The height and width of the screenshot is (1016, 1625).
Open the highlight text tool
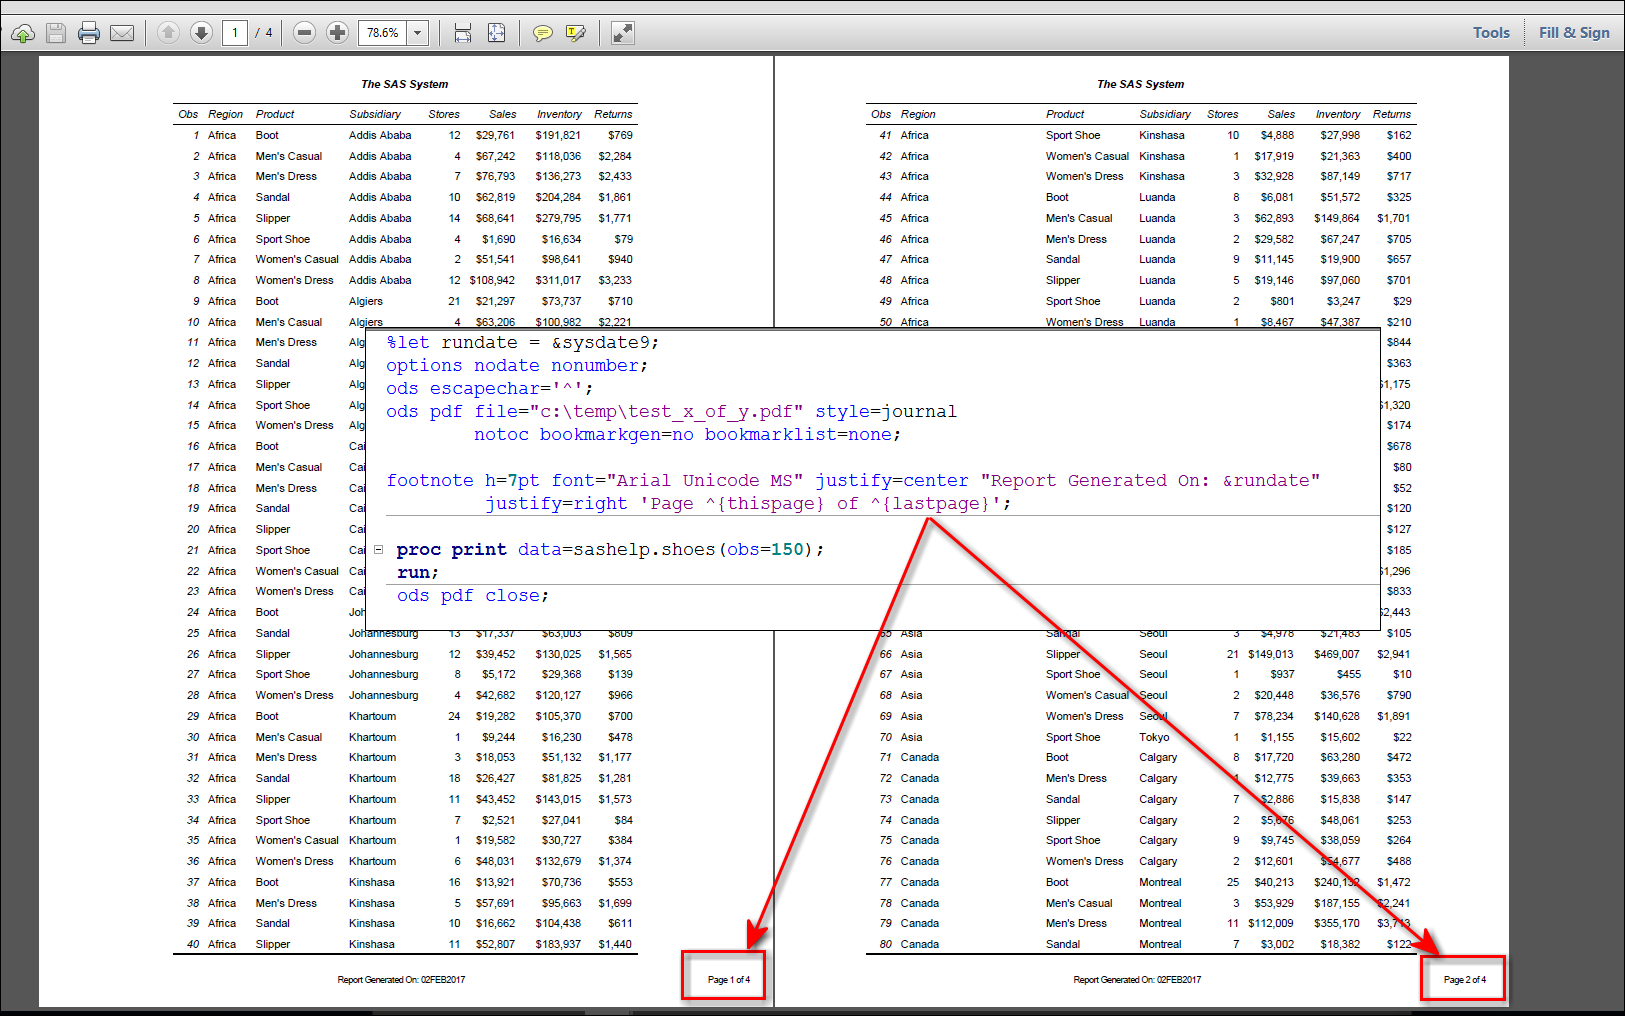tap(576, 32)
